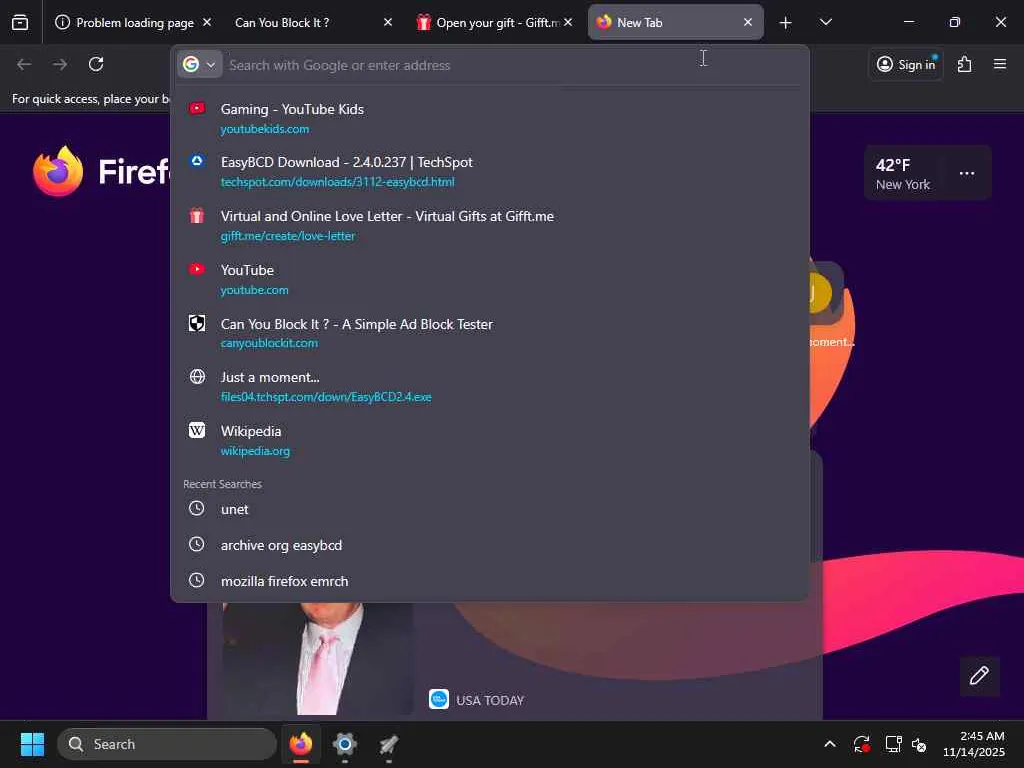This screenshot has width=1024, height=768.
Task: Open the YouTube suggestion entry
Action: tap(490, 280)
